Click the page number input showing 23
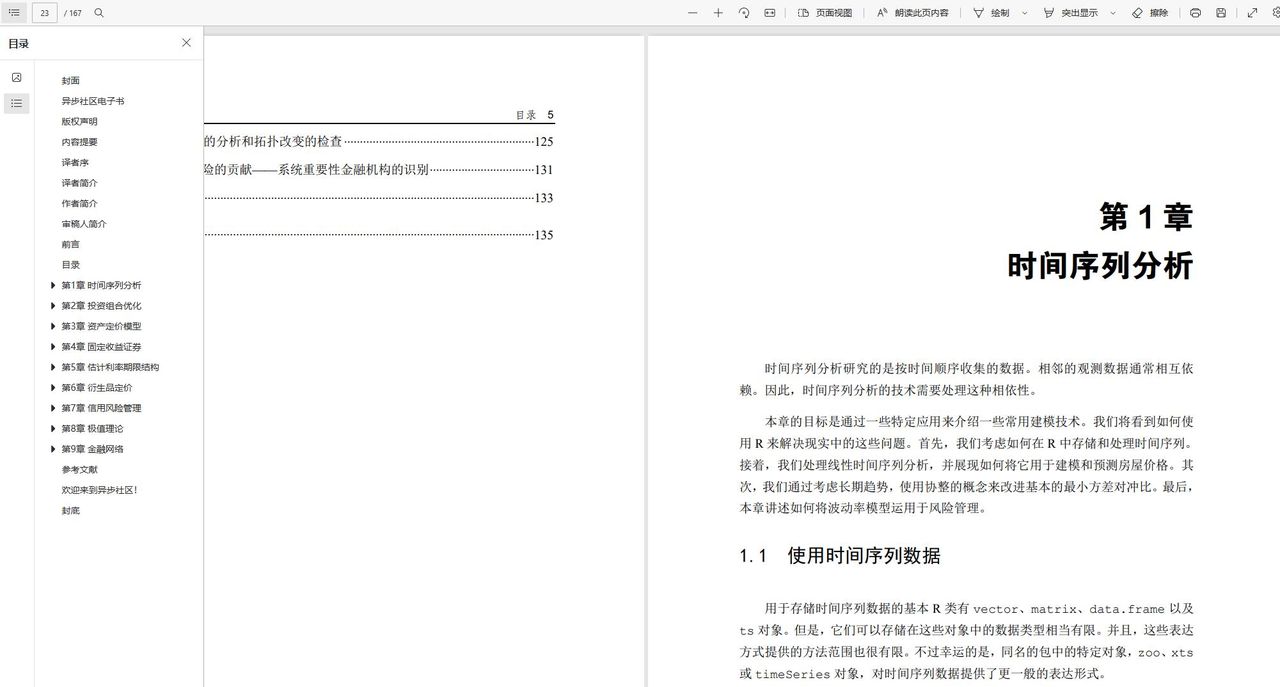Viewport: 1280px width, 687px height. [x=44, y=13]
